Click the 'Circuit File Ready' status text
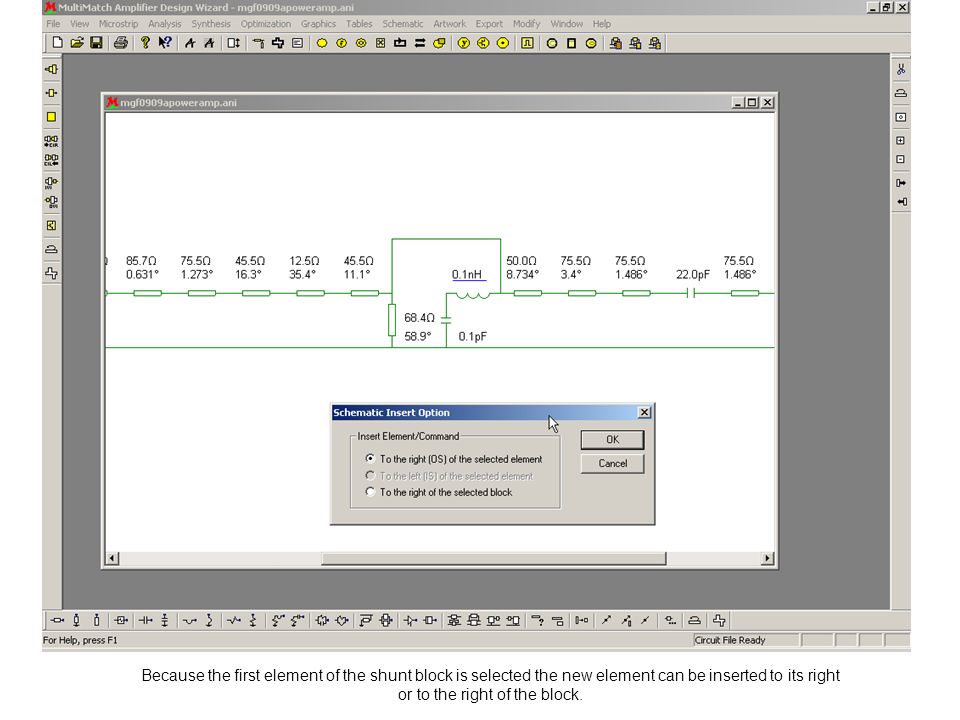Screen dimensions: 960x720 tap(730, 640)
